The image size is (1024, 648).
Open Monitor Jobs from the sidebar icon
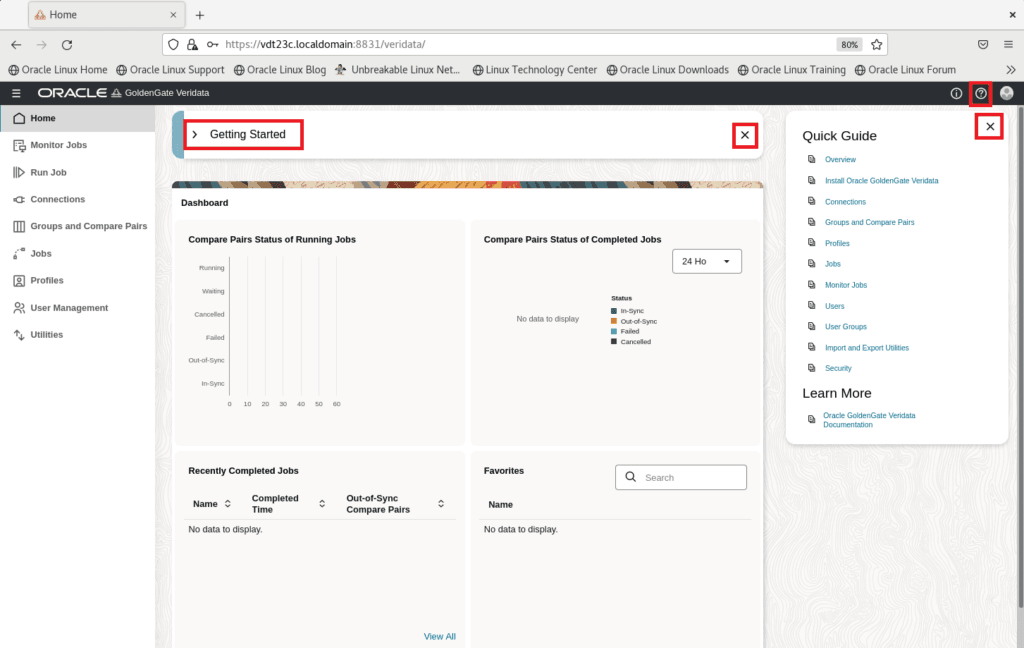[16, 145]
